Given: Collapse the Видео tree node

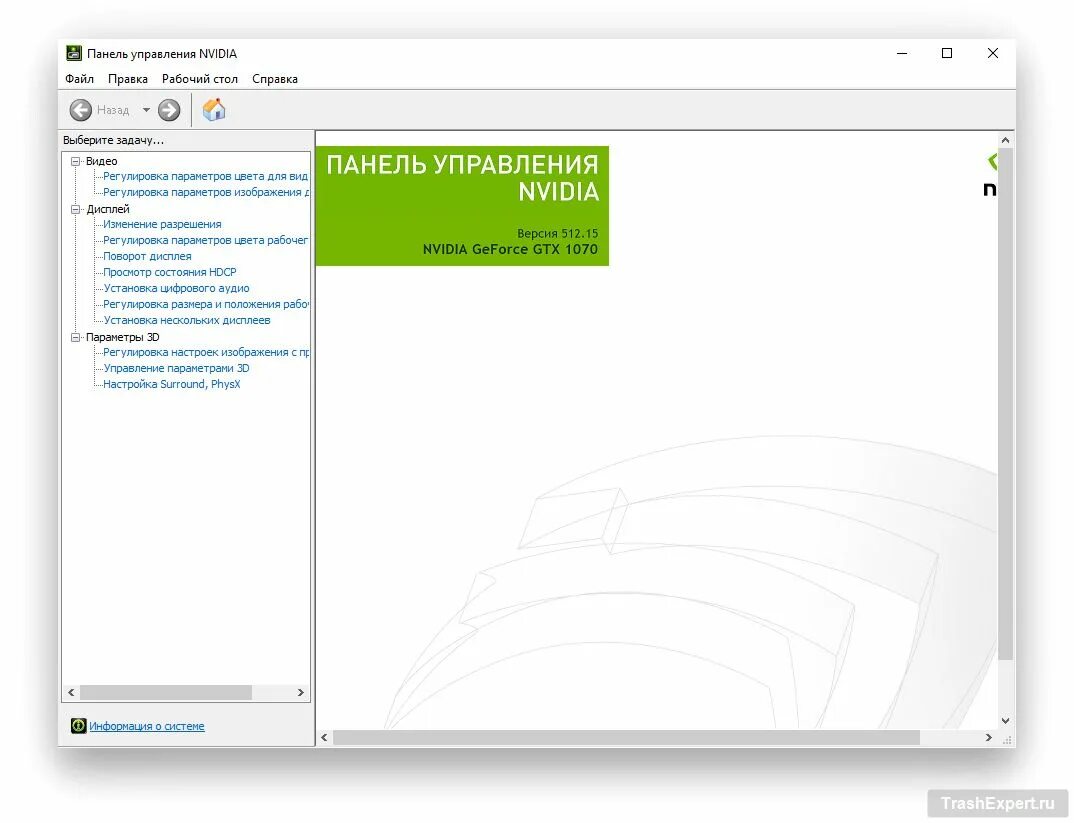Looking at the screenshot, I should coord(75,162).
